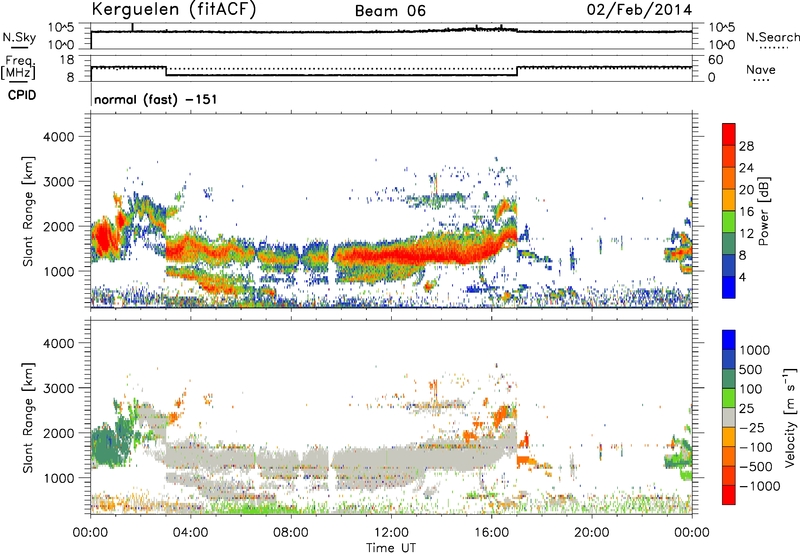800x554 pixels.
Task: Click the 'Nave' legend label
Action: coord(761,70)
